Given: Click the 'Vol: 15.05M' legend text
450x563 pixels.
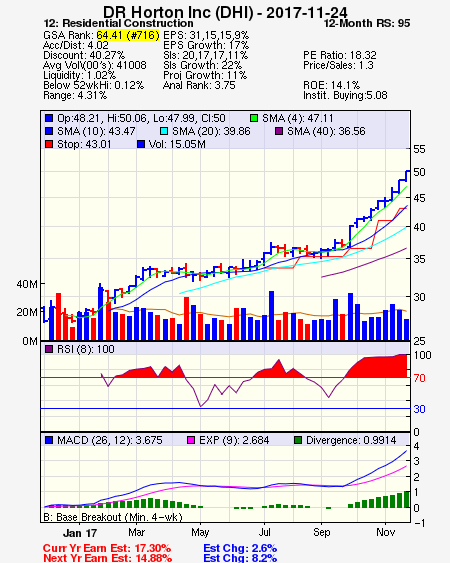Looking at the screenshot, I should [177, 144].
